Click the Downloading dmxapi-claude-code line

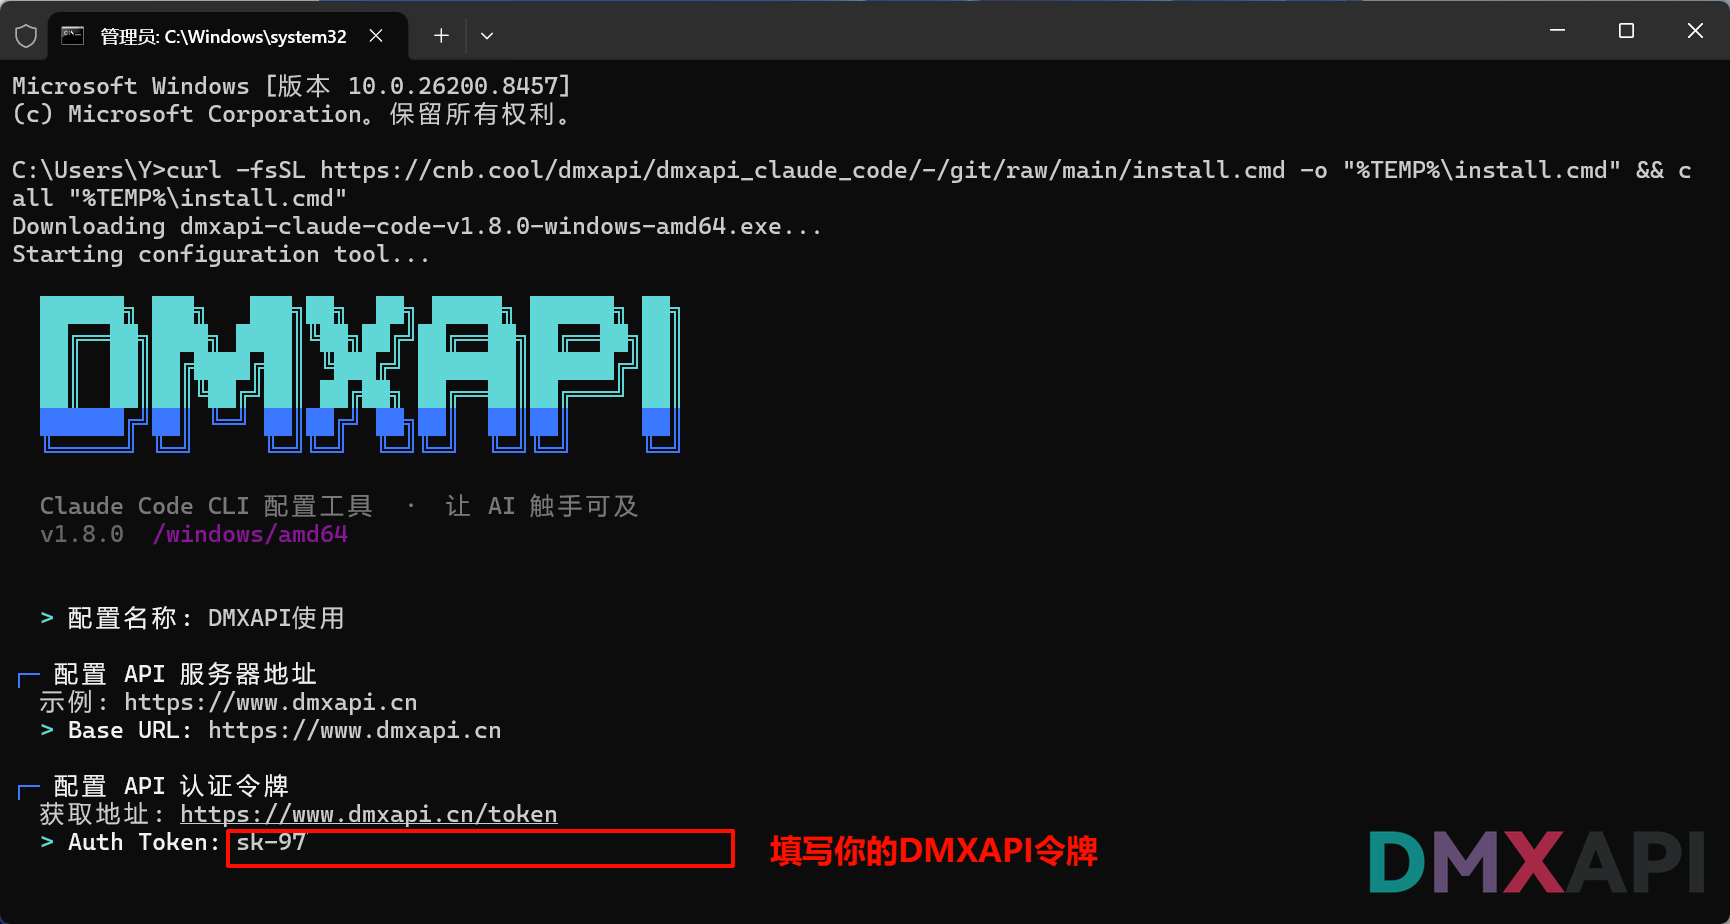click(417, 226)
